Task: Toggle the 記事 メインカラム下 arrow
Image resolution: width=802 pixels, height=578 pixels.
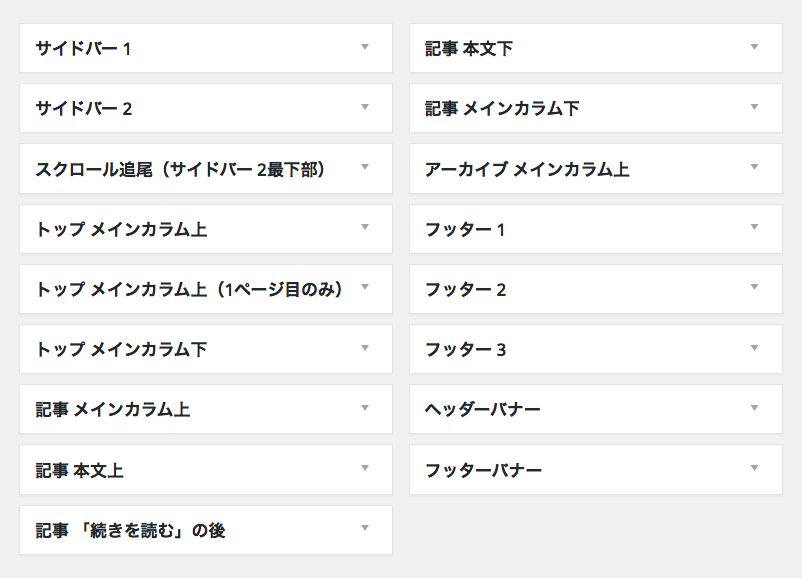Action: pos(755,107)
